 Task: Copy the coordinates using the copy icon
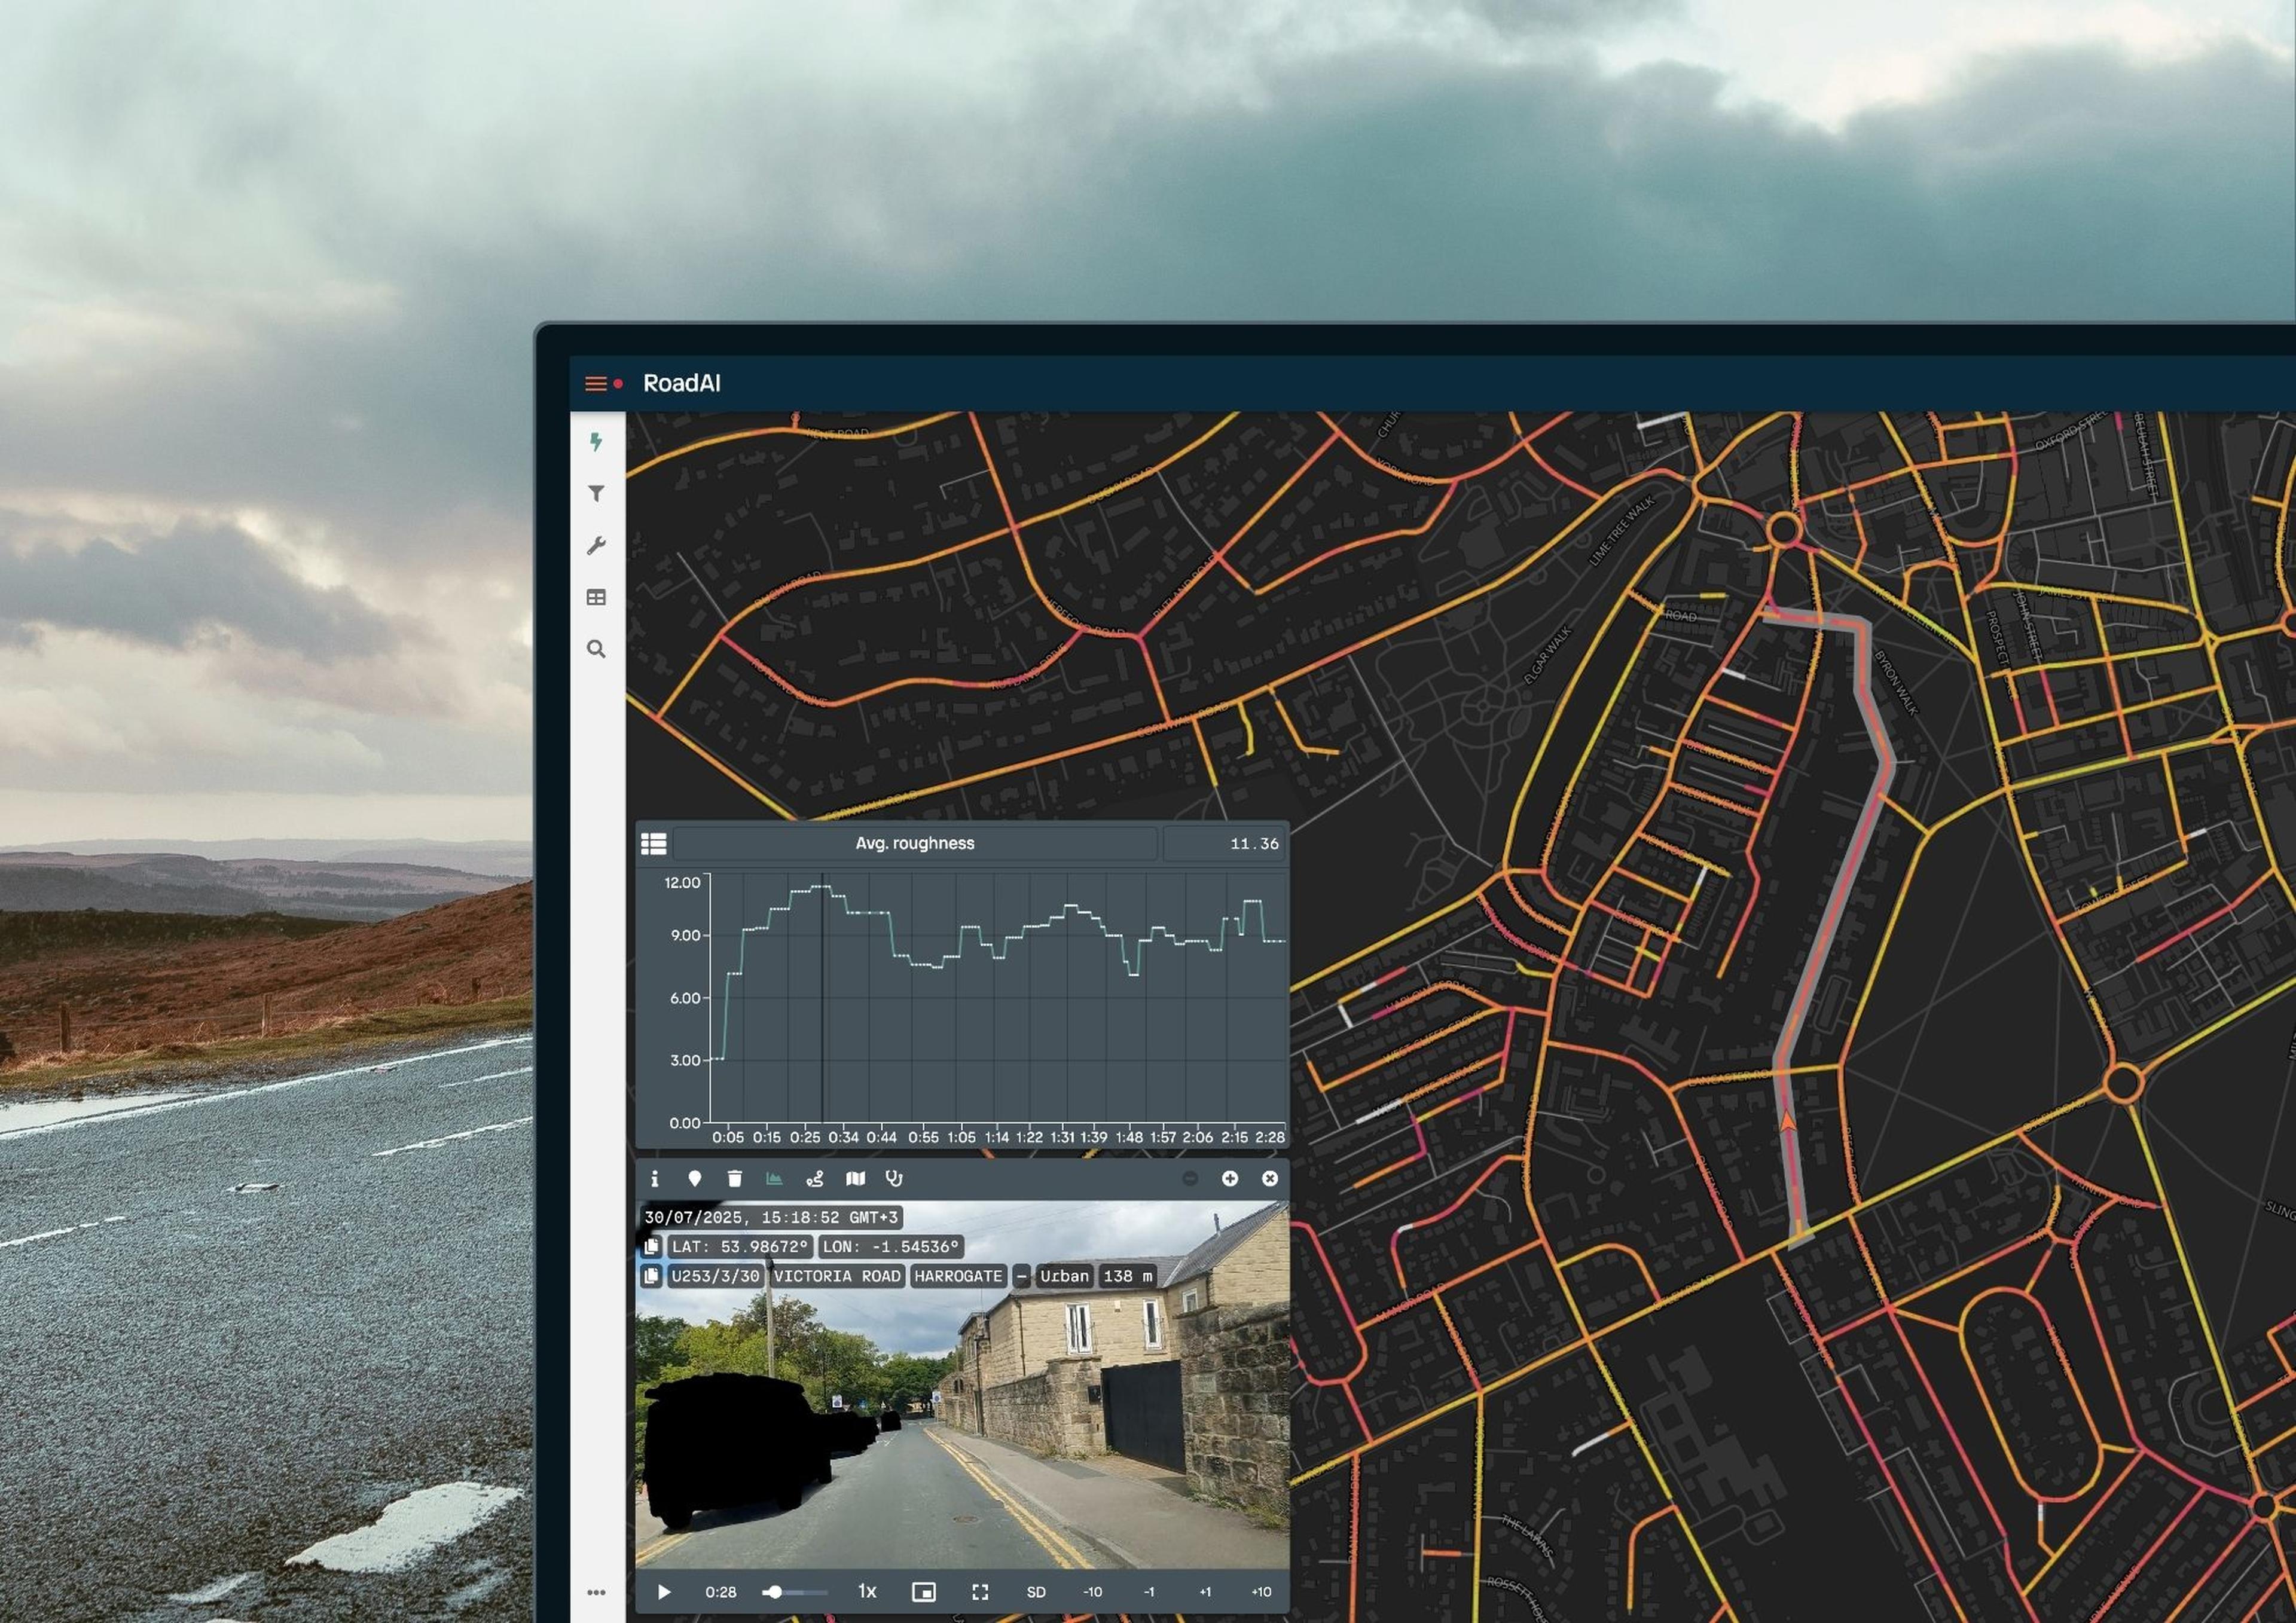click(x=653, y=1248)
